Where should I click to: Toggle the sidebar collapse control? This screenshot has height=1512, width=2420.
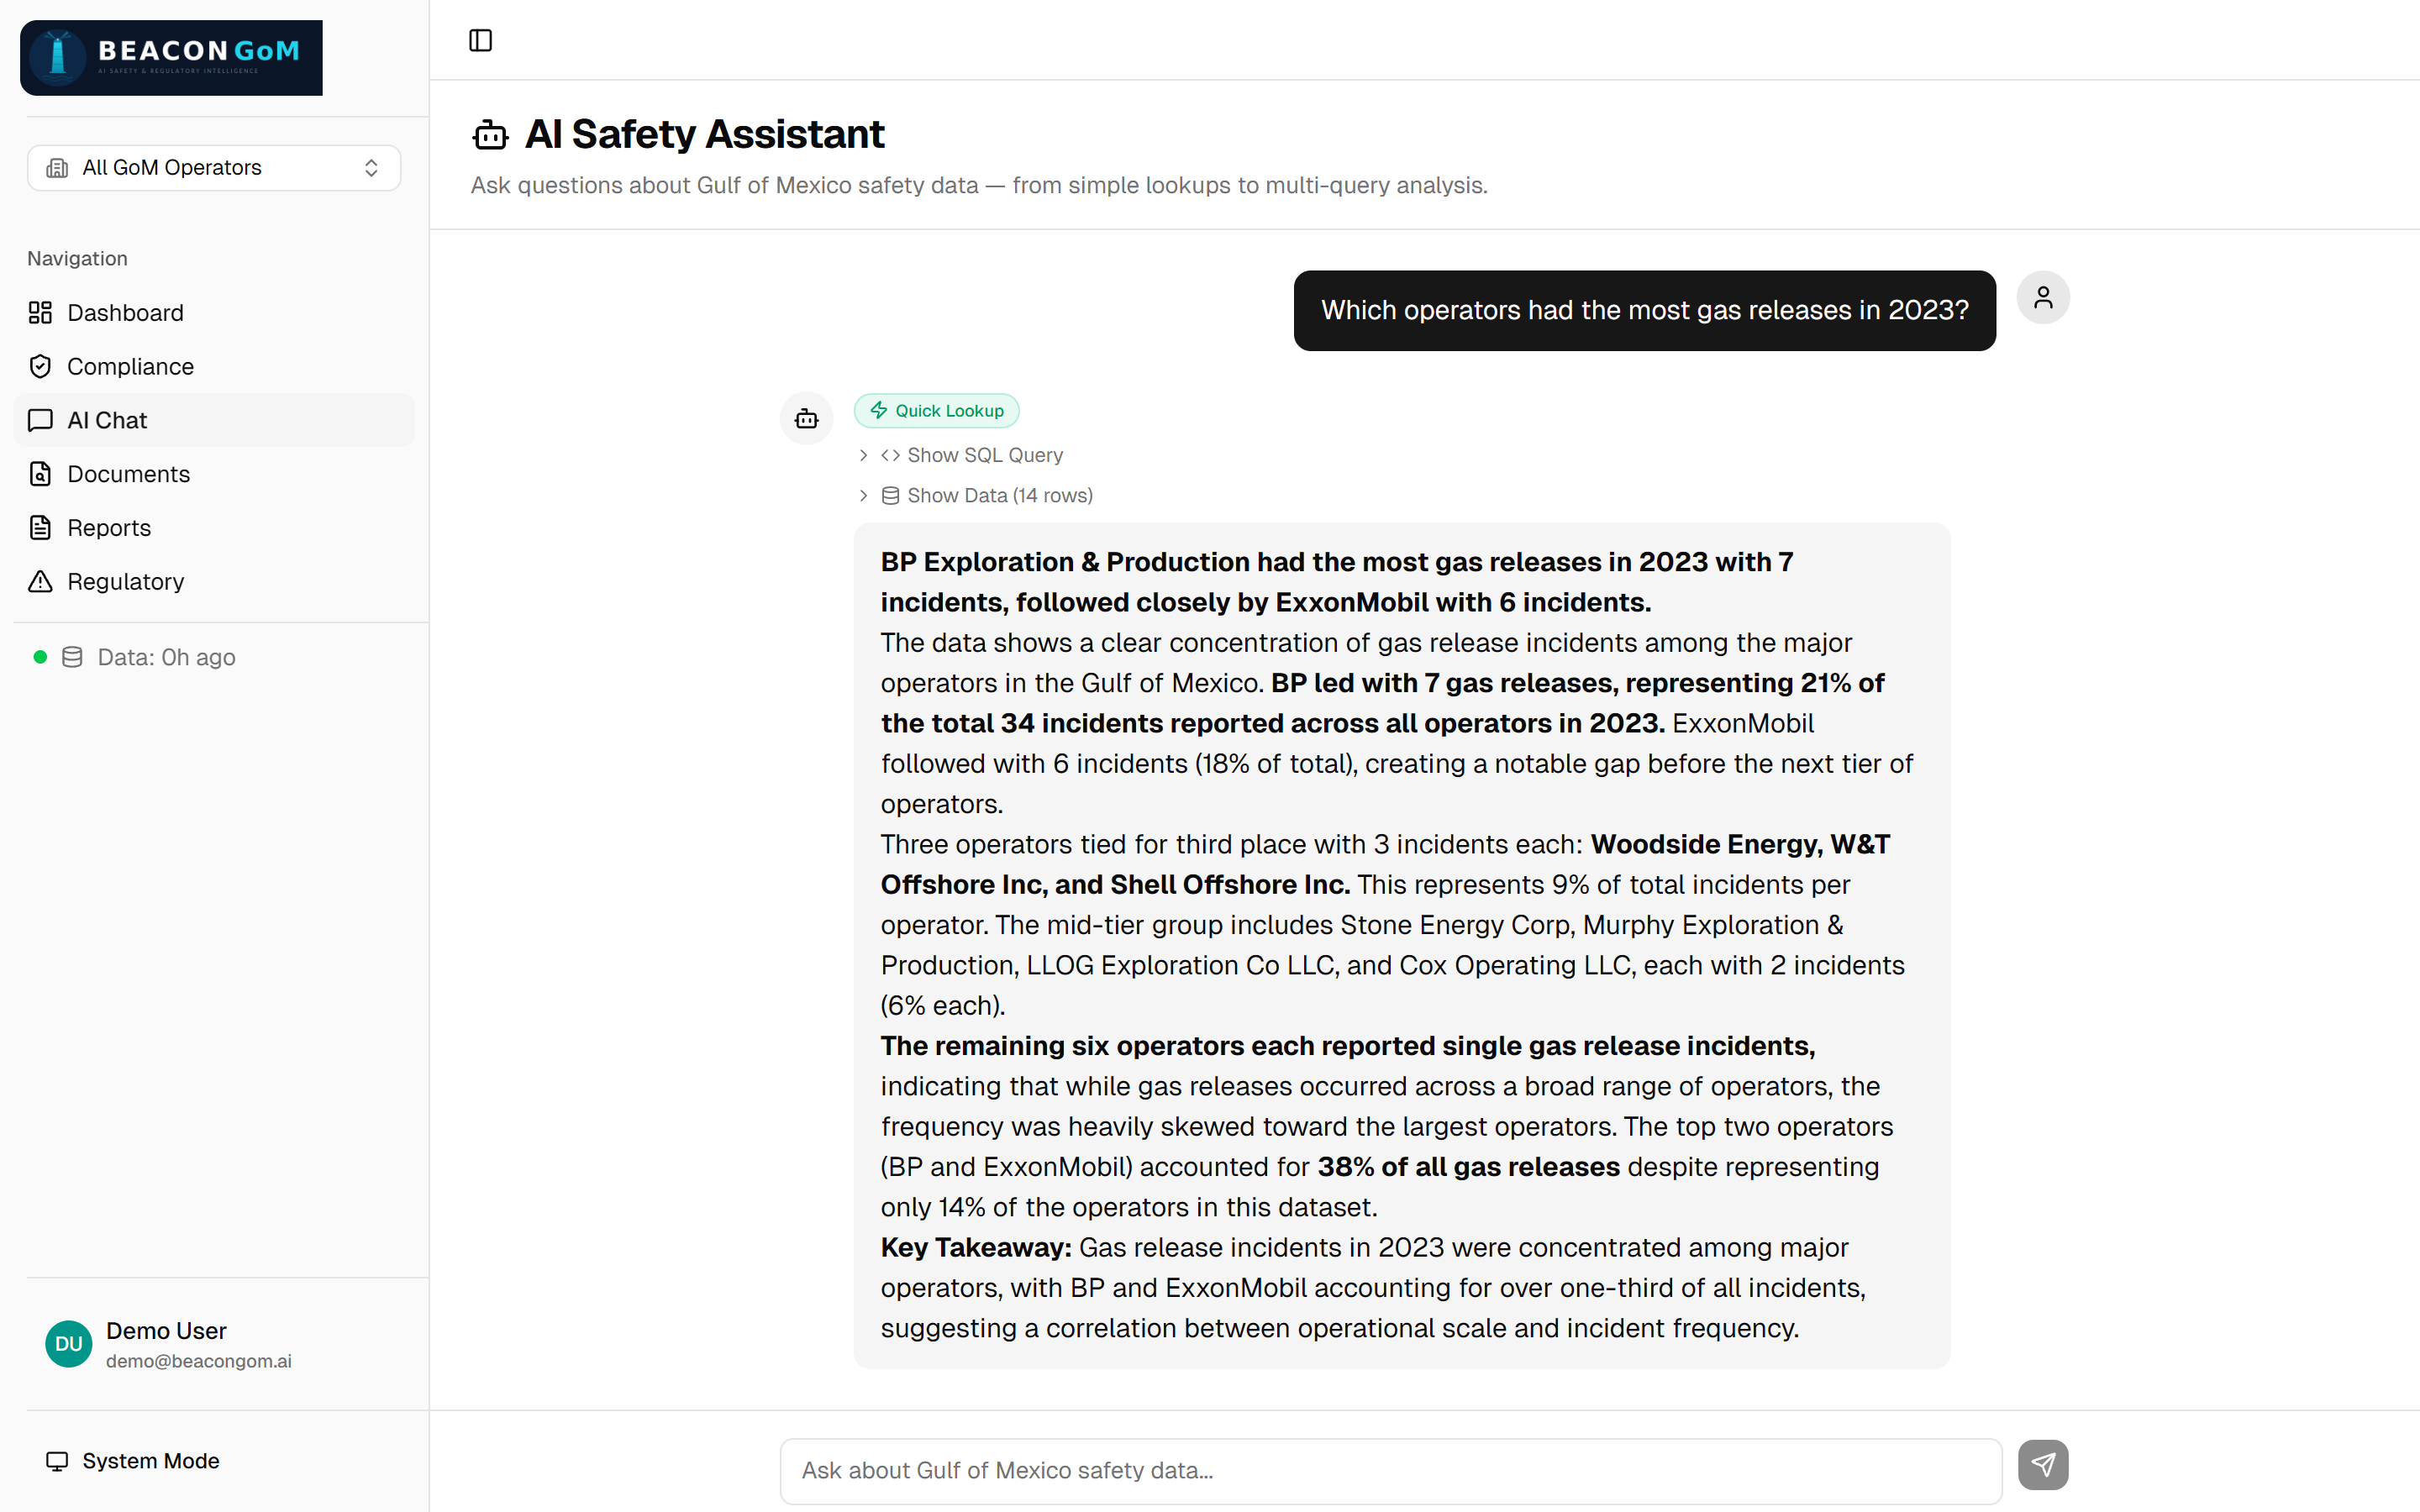(x=480, y=40)
